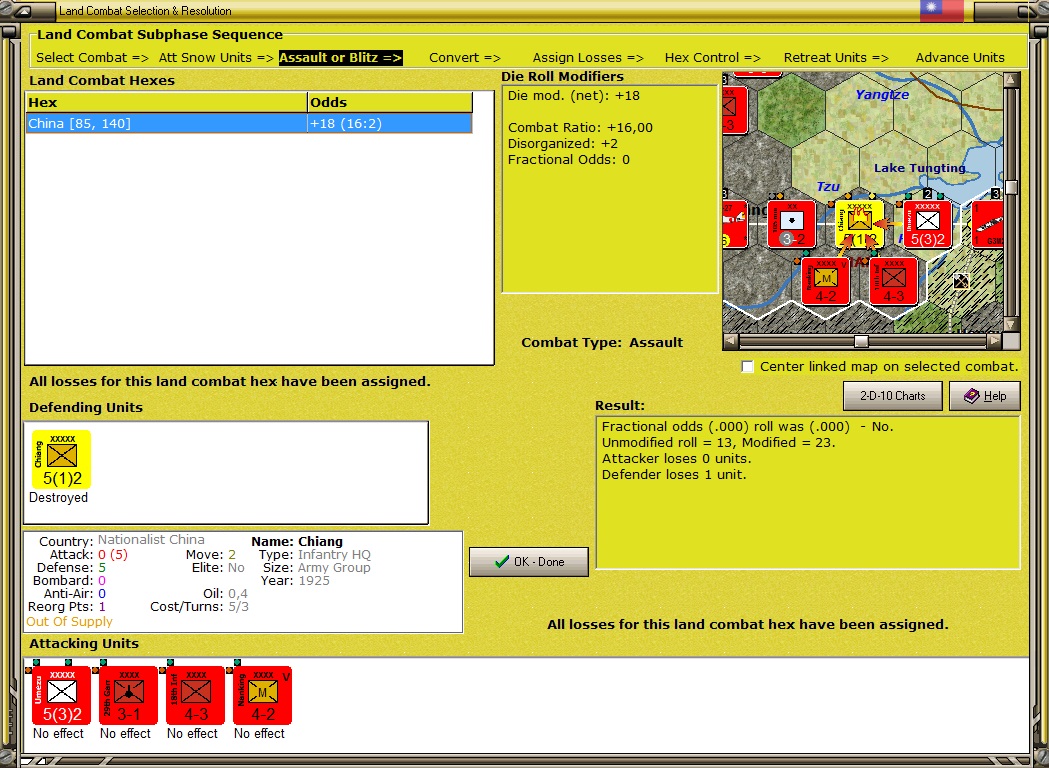
Task: Select the Assault or Blitz subphase
Action: pyautogui.click(x=341, y=58)
